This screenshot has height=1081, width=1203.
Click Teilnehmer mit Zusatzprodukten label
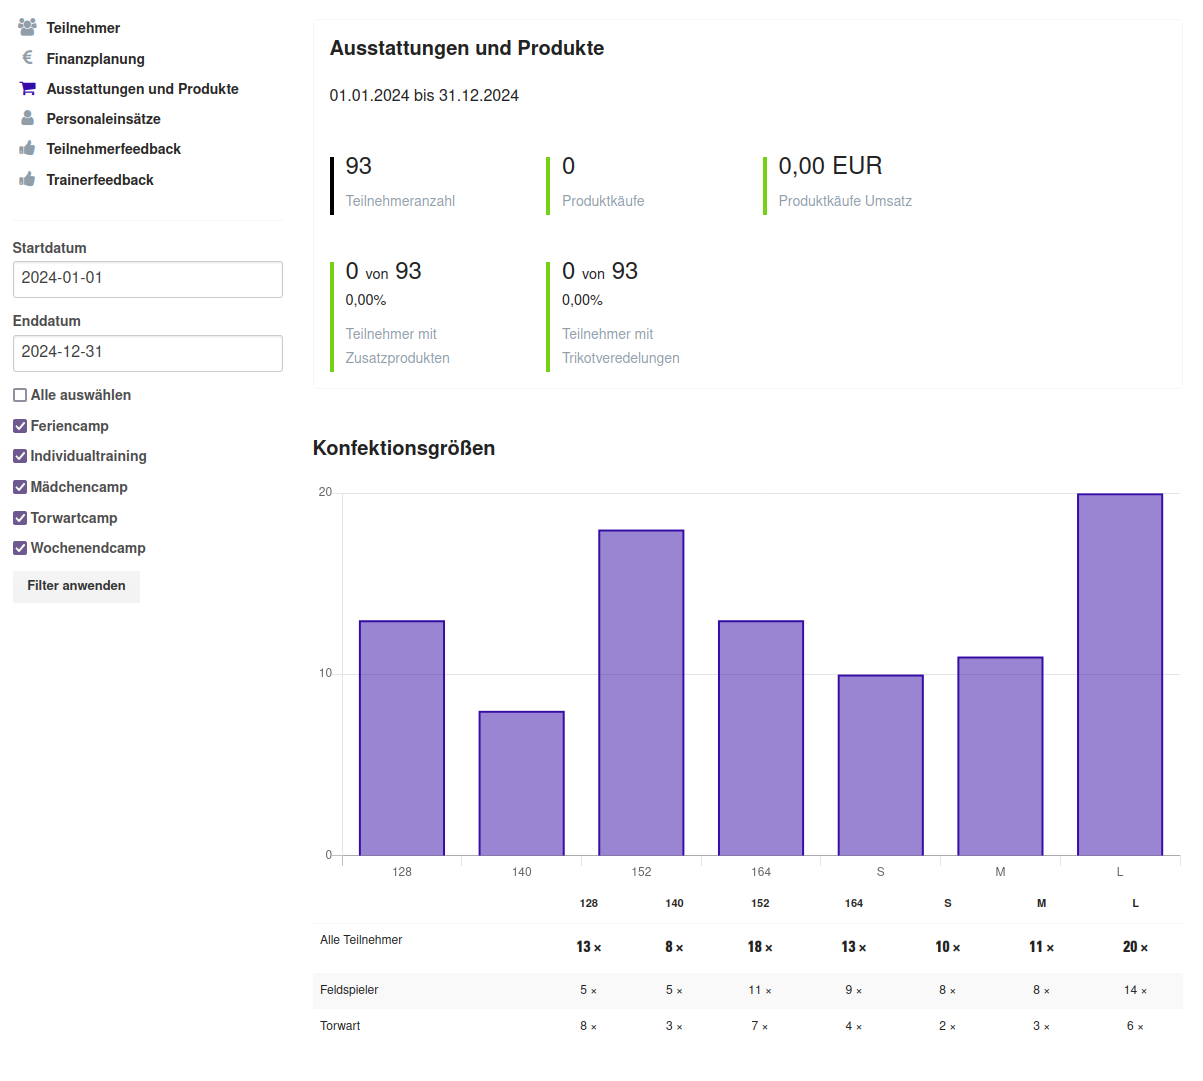point(398,346)
